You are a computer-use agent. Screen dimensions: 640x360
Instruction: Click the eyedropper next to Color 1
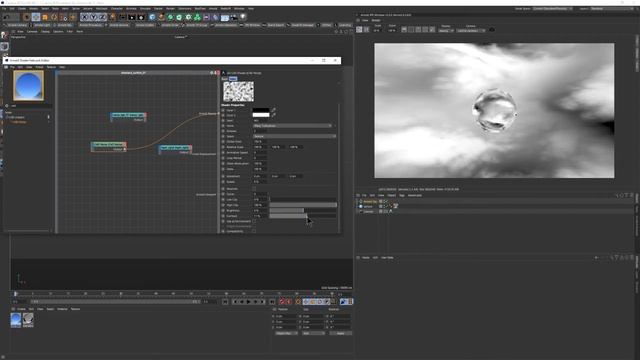tap(273, 110)
